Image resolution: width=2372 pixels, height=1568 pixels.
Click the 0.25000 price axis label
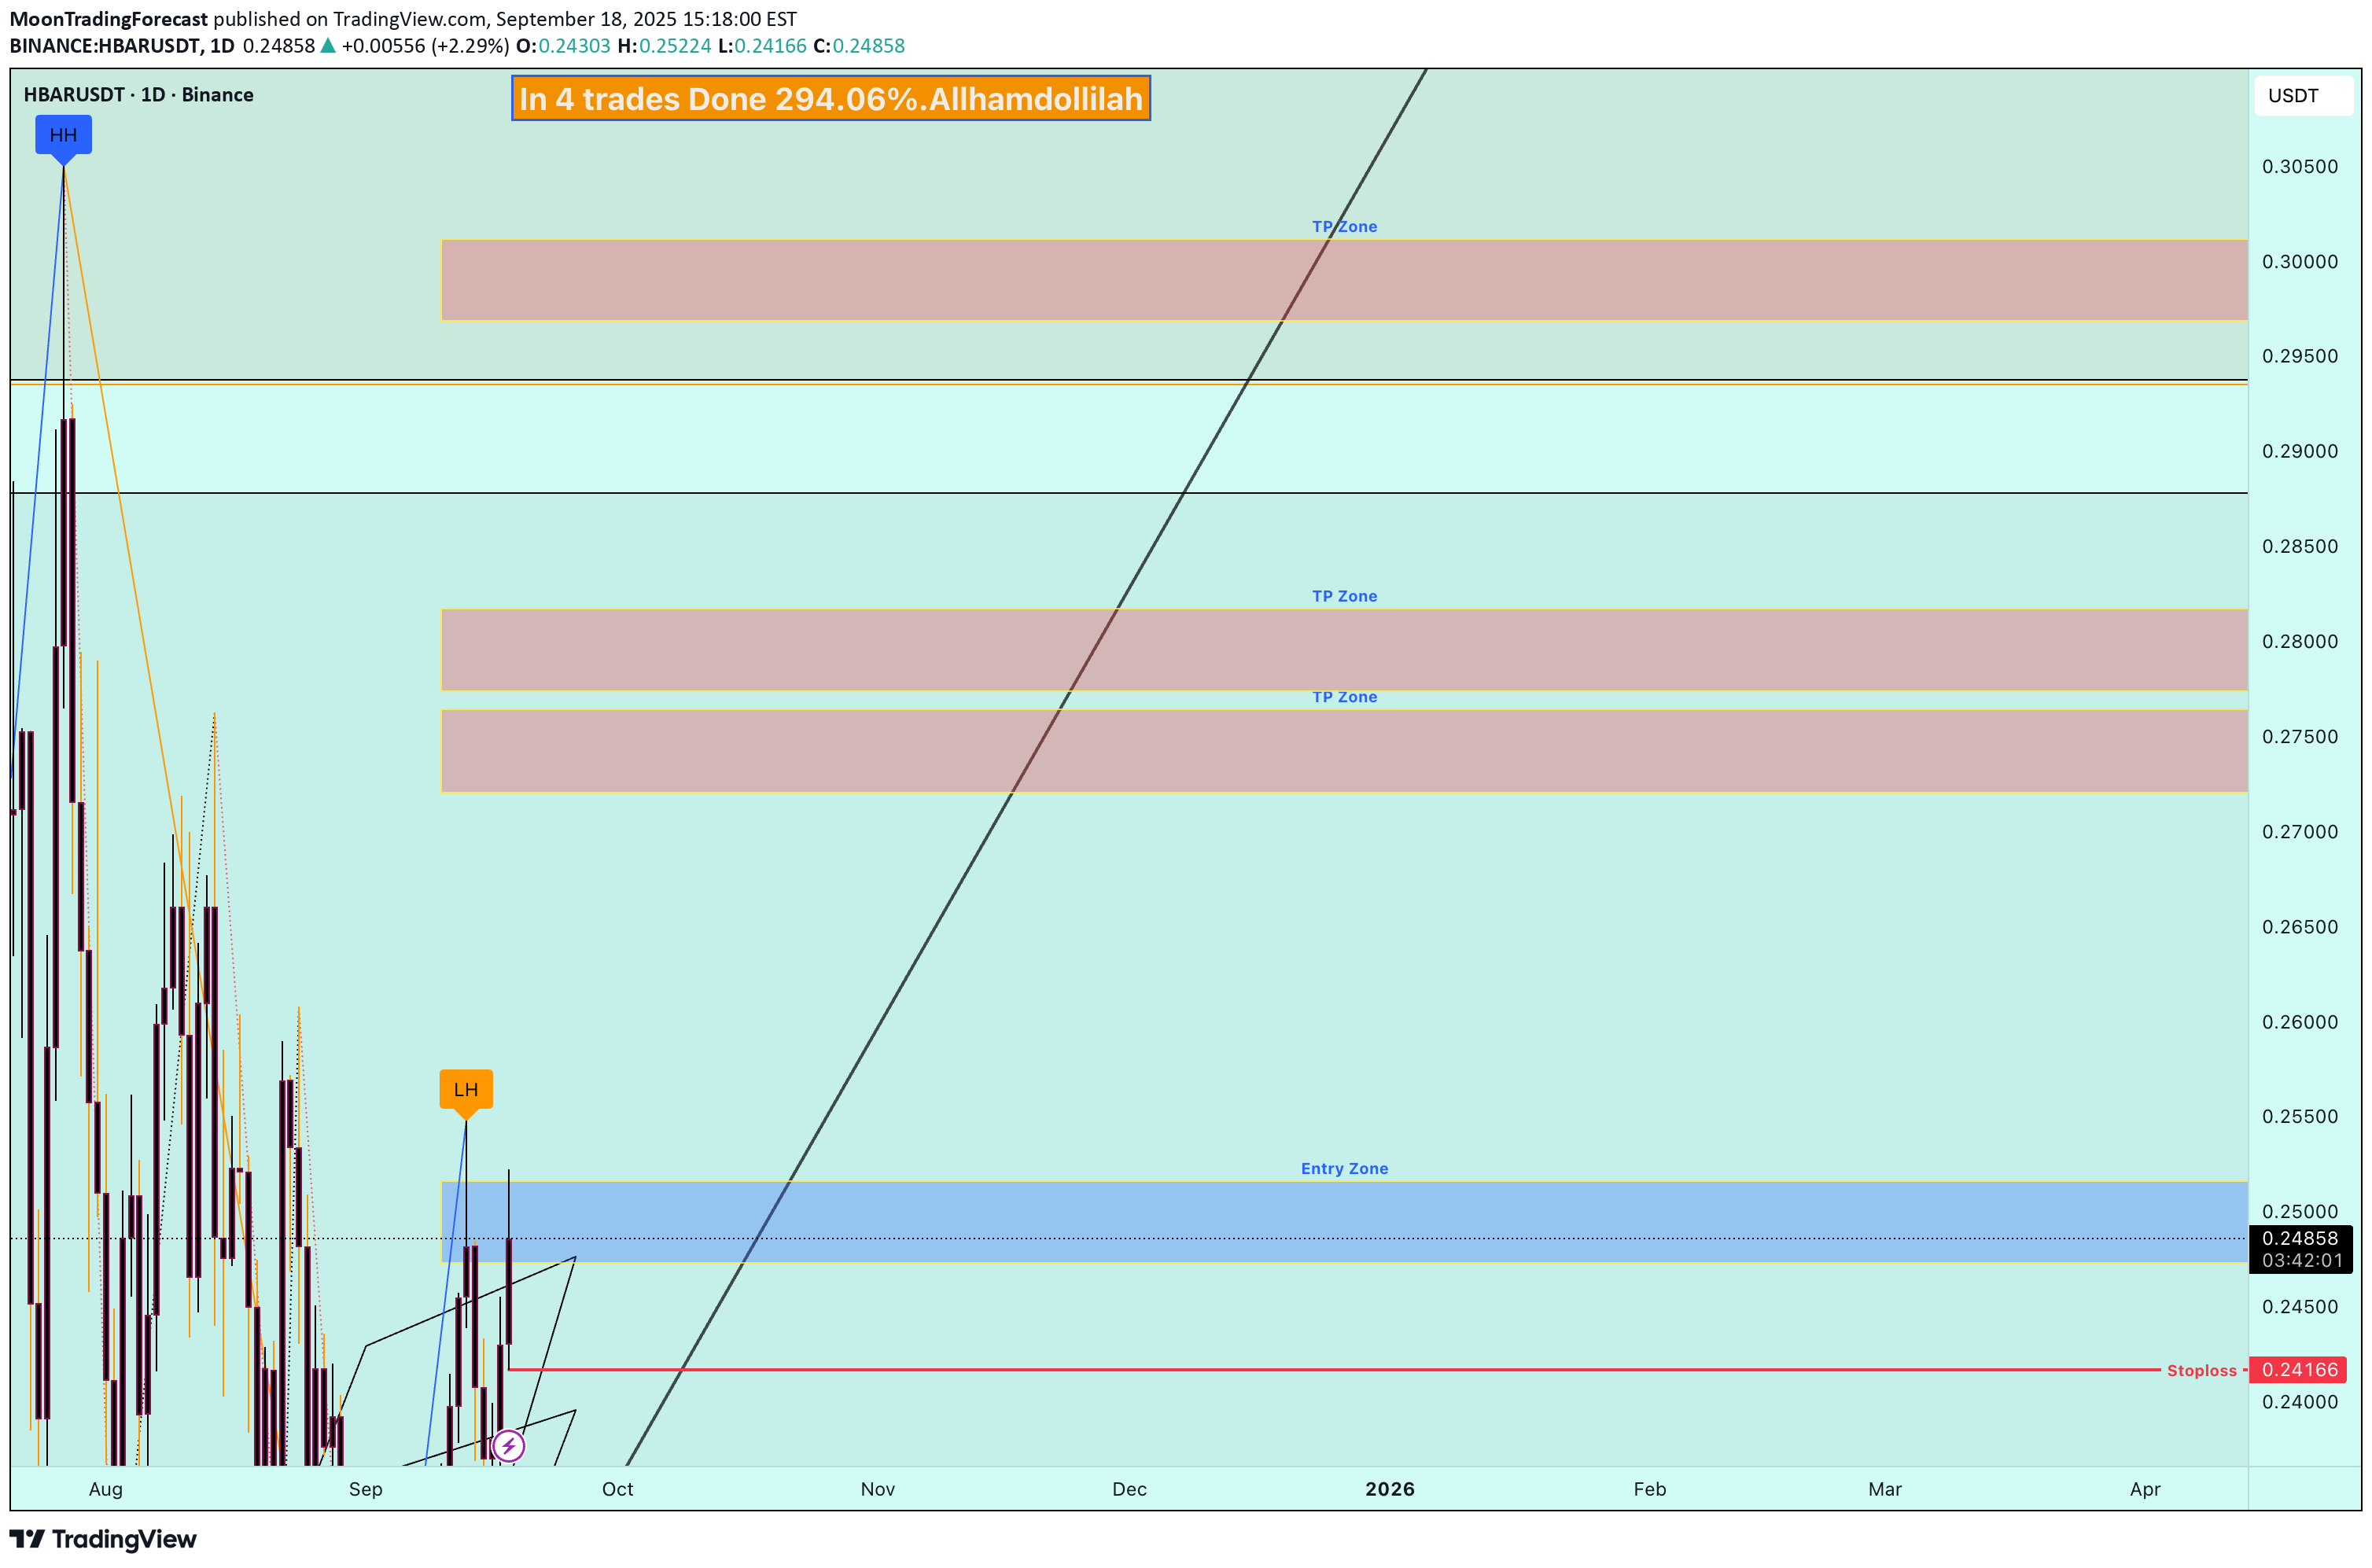(x=2300, y=1211)
